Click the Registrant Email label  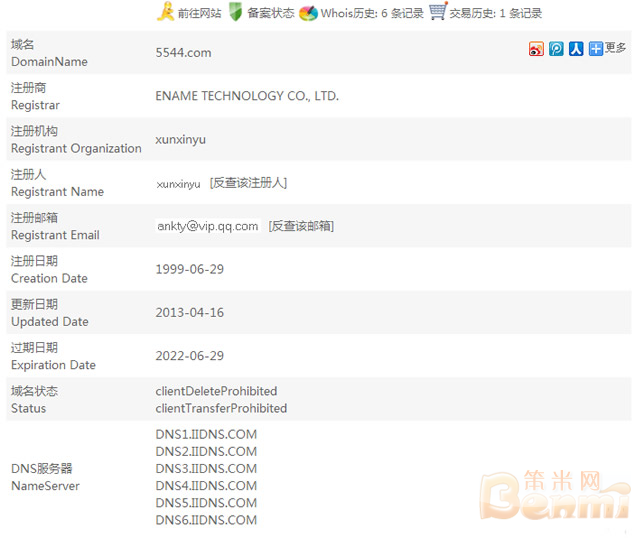[x=55, y=235]
